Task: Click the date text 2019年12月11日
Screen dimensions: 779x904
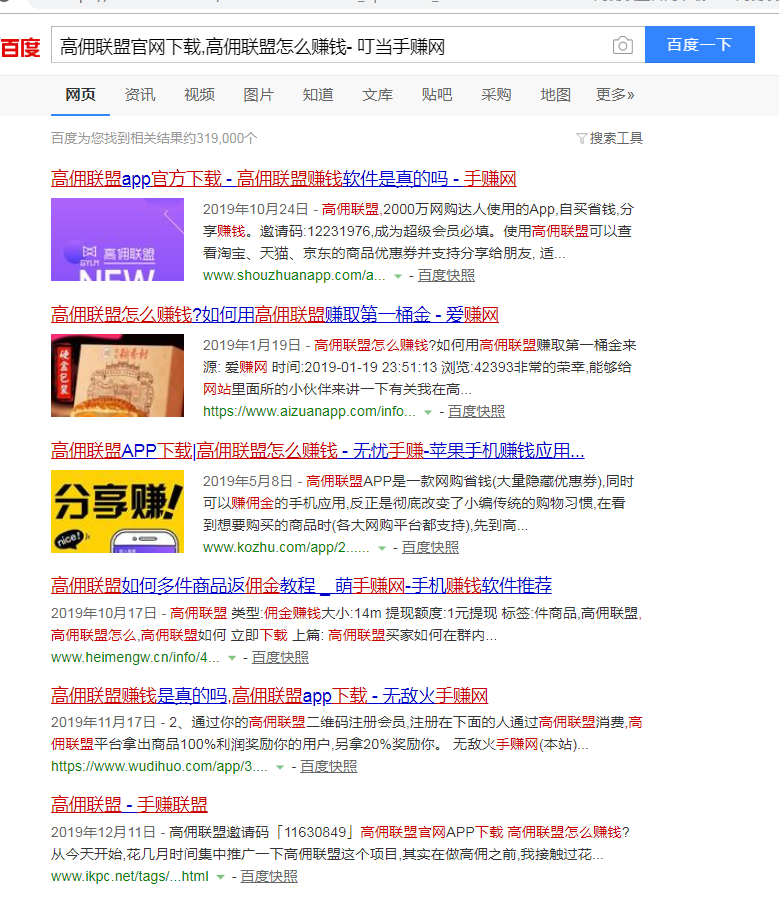Action: point(104,833)
